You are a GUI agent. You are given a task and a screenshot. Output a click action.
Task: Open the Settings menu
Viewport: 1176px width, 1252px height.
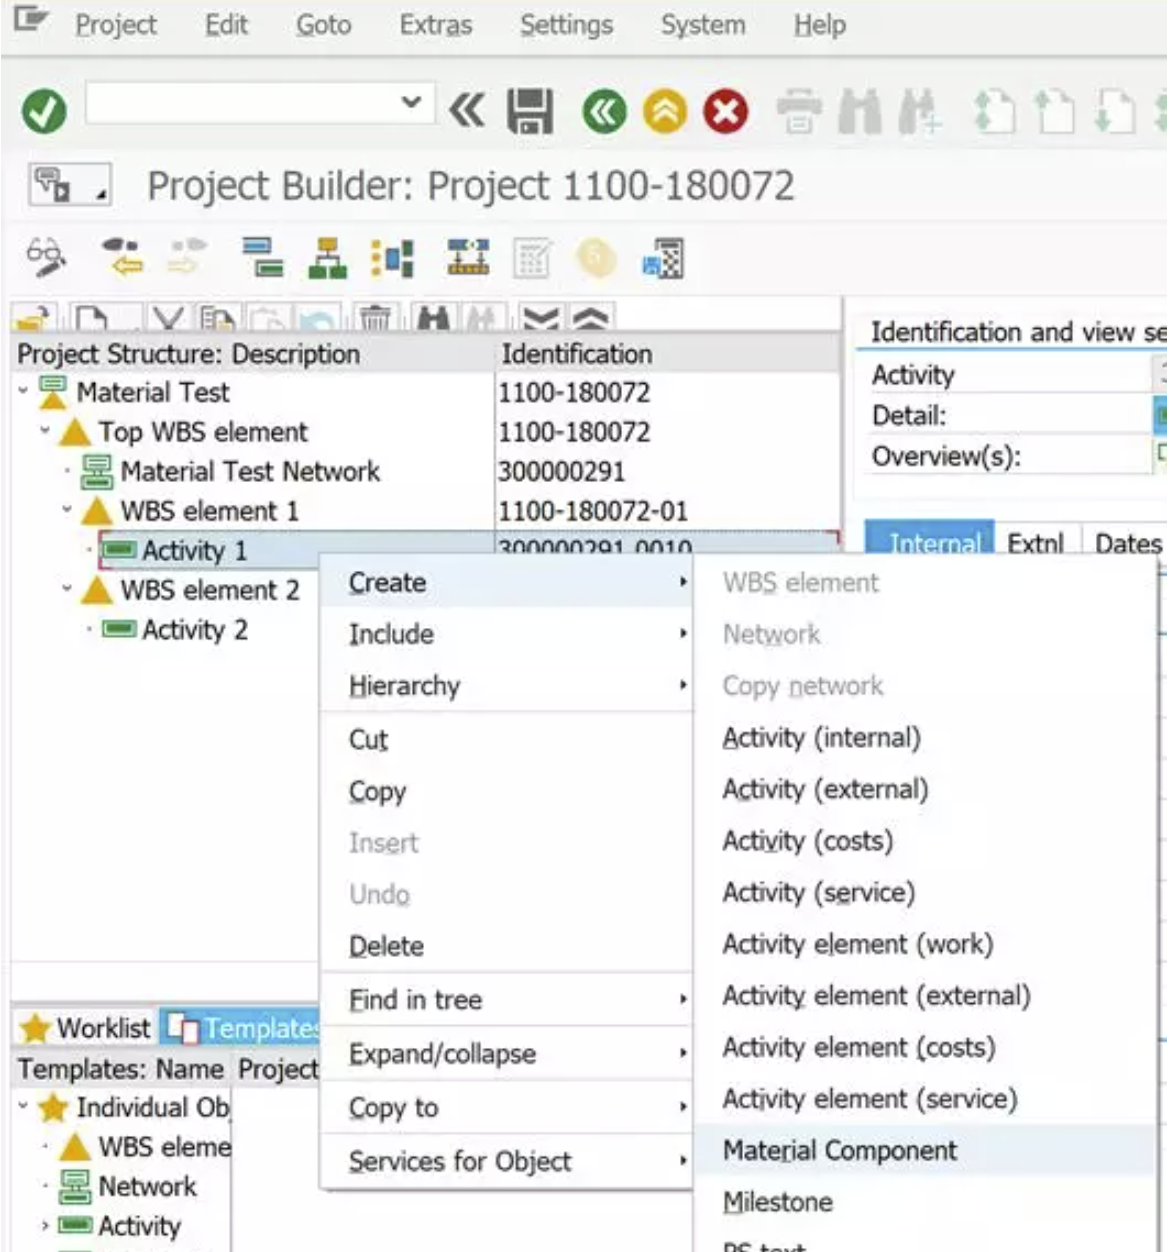click(x=566, y=25)
